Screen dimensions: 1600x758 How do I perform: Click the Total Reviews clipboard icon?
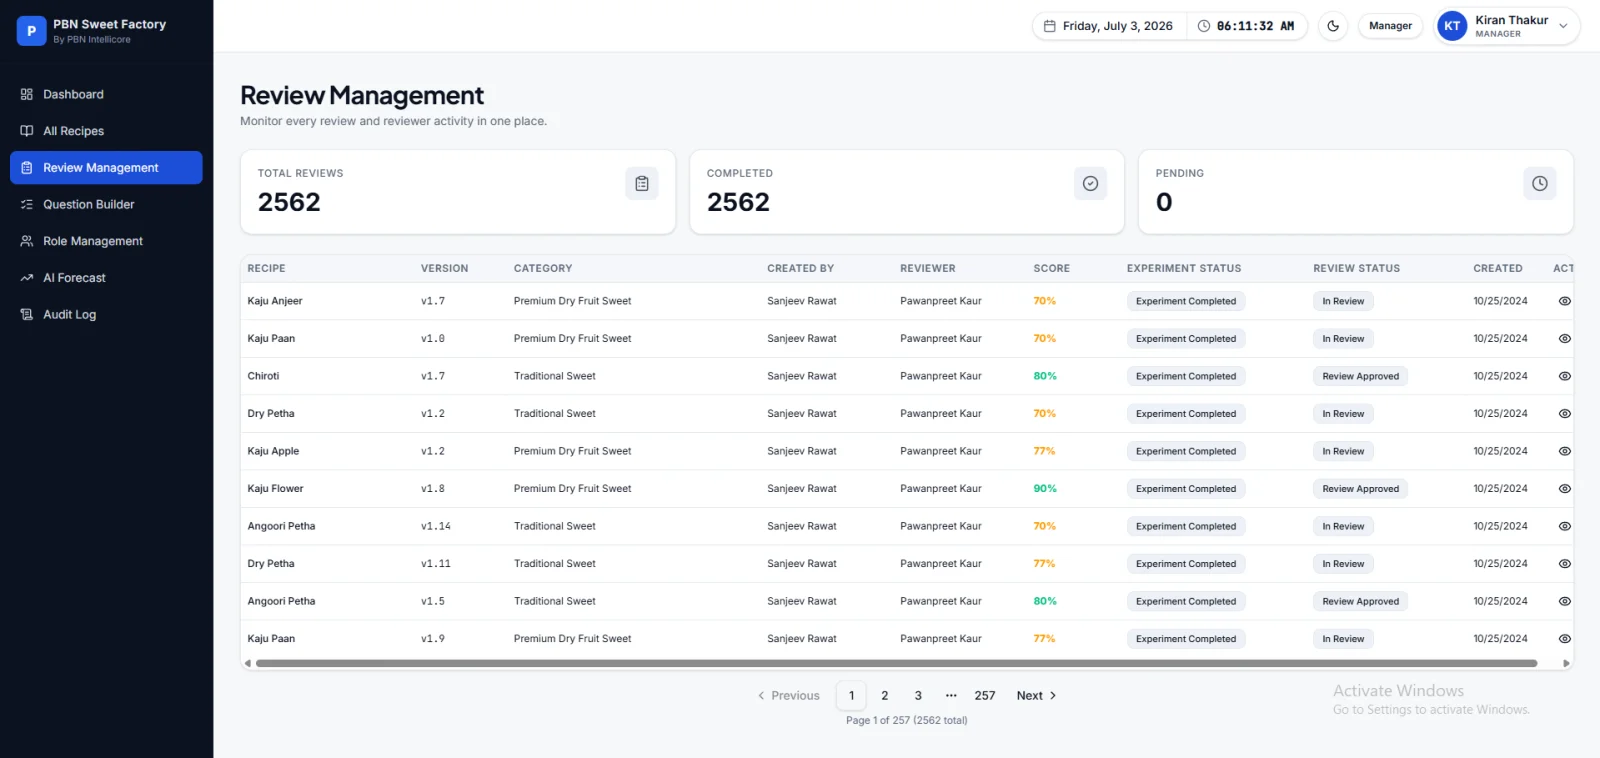click(642, 184)
